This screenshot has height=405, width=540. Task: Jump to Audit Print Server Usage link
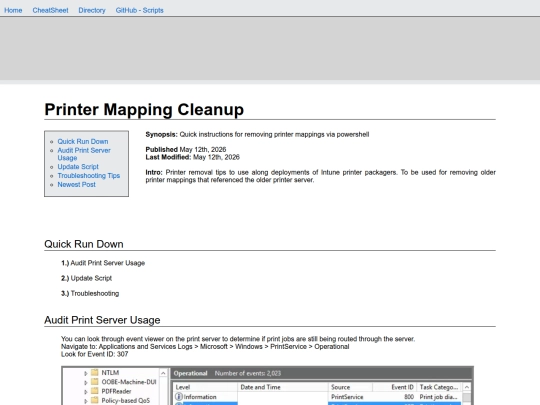point(84,154)
